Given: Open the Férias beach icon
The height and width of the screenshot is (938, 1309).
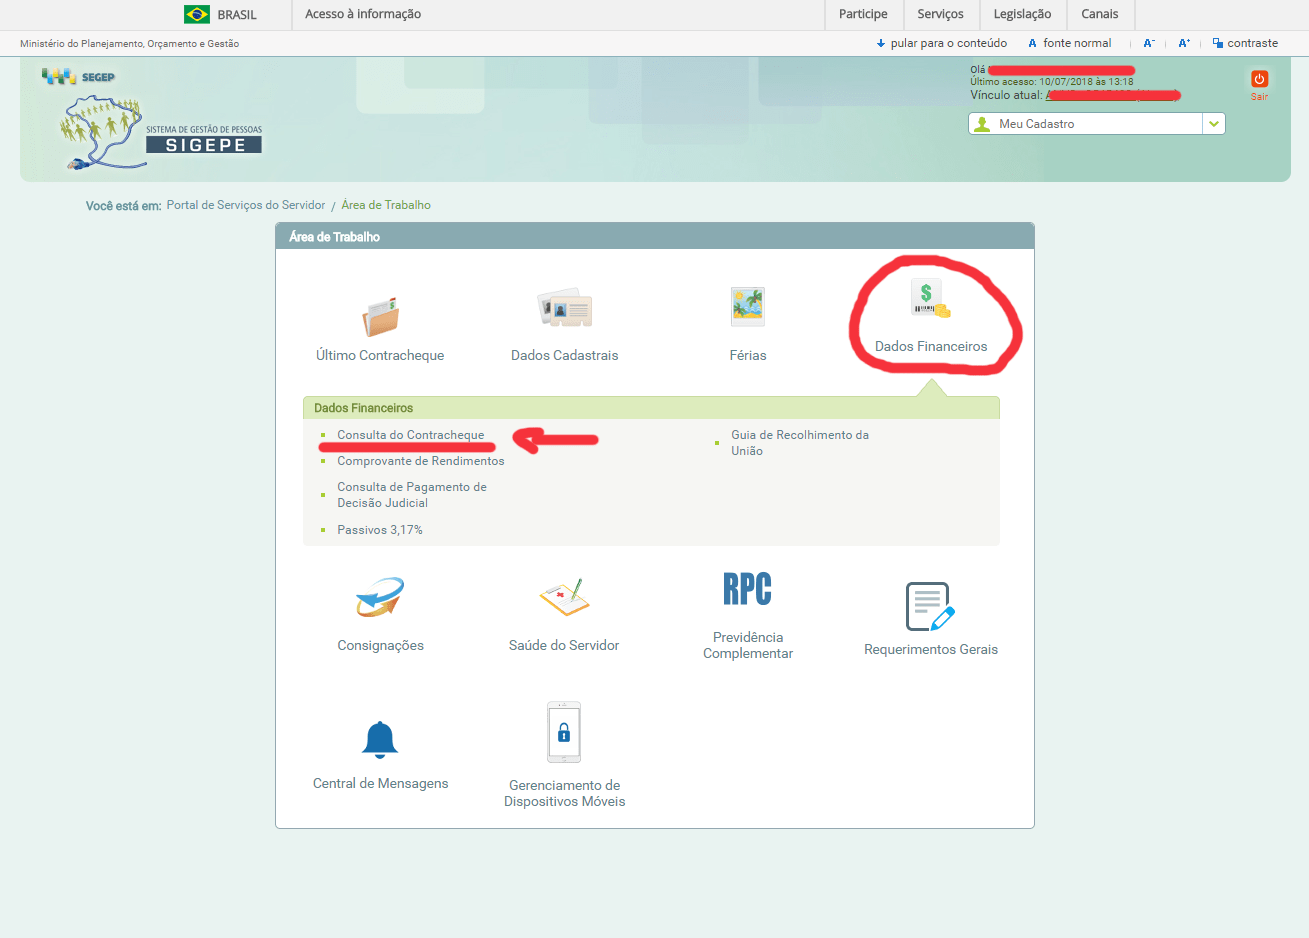Looking at the screenshot, I should [747, 307].
